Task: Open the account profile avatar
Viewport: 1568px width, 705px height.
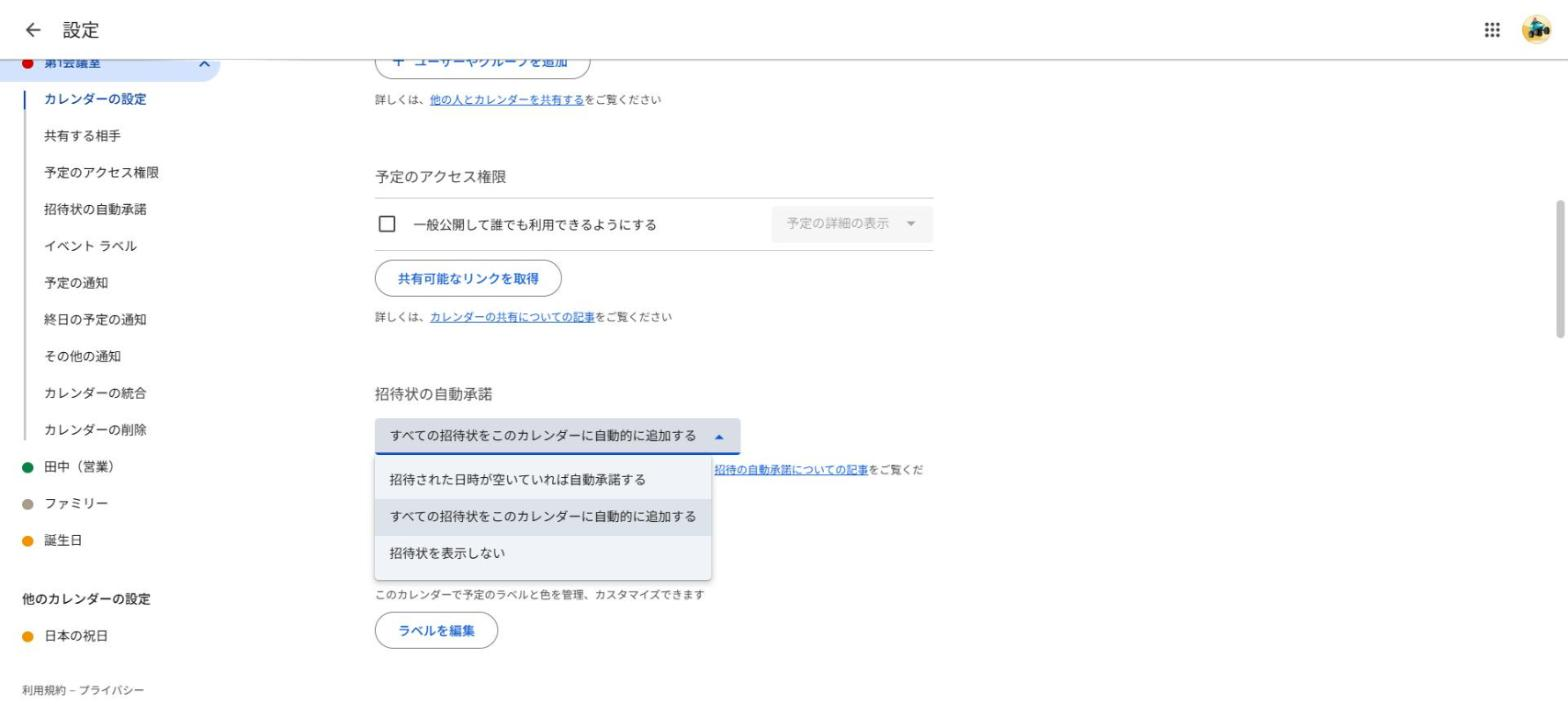Action: [x=1536, y=30]
